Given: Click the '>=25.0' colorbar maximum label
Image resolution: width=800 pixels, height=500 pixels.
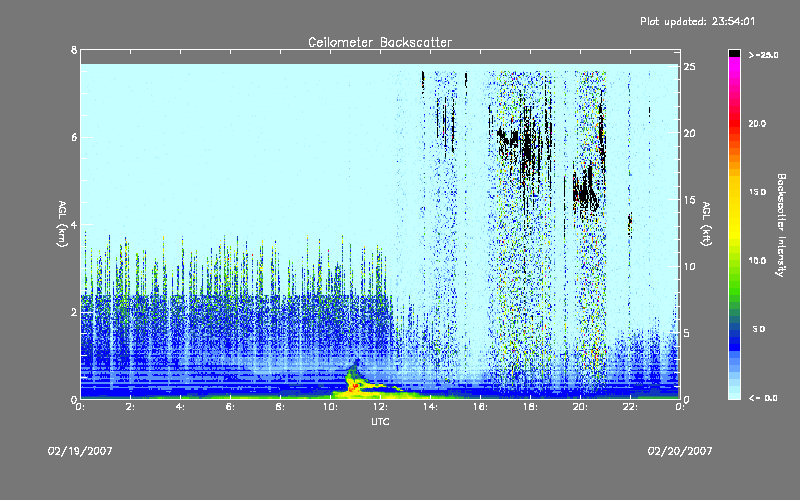Looking at the screenshot, I should tap(763, 55).
